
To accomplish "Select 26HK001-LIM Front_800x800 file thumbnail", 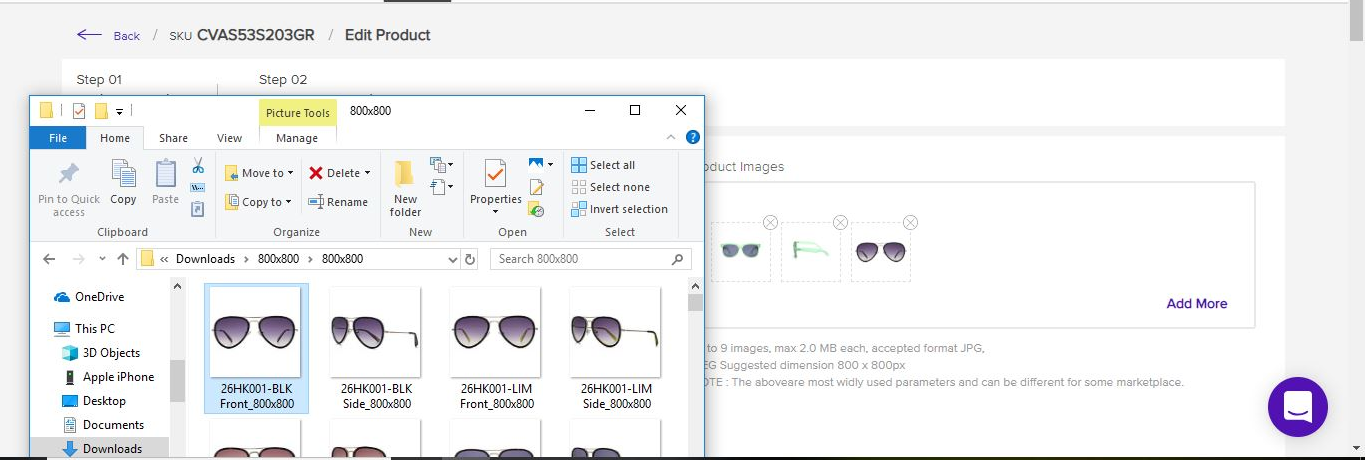I will (x=496, y=348).
